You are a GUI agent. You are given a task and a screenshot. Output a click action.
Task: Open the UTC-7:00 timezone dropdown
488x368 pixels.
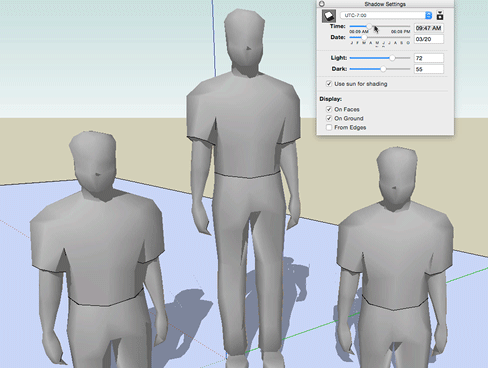point(386,15)
